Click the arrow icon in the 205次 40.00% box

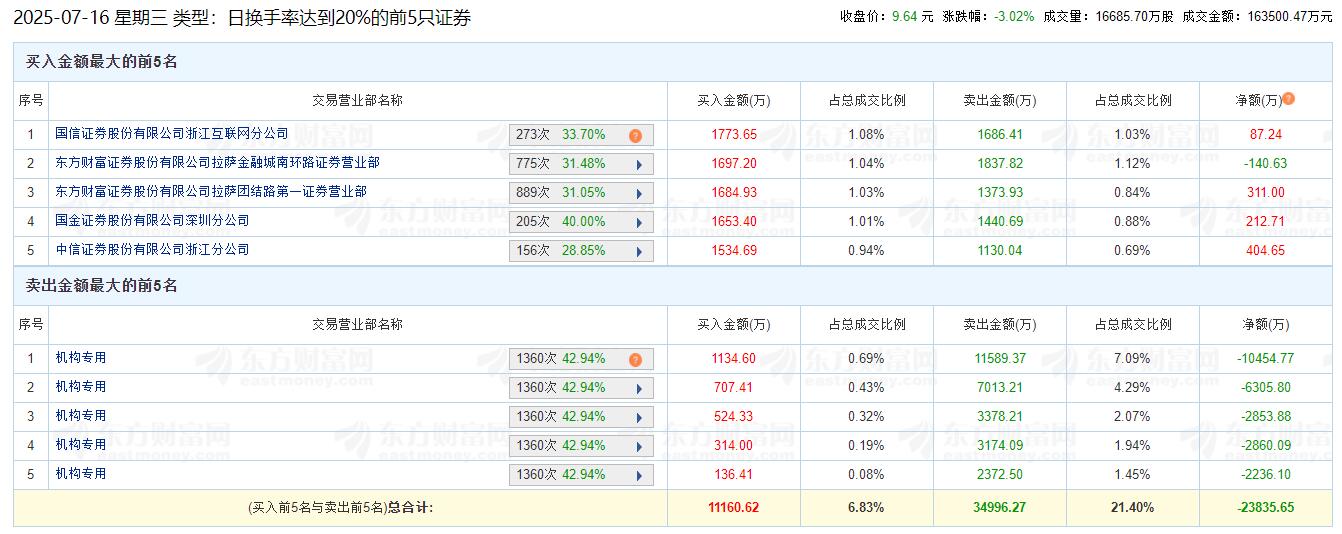638,223
